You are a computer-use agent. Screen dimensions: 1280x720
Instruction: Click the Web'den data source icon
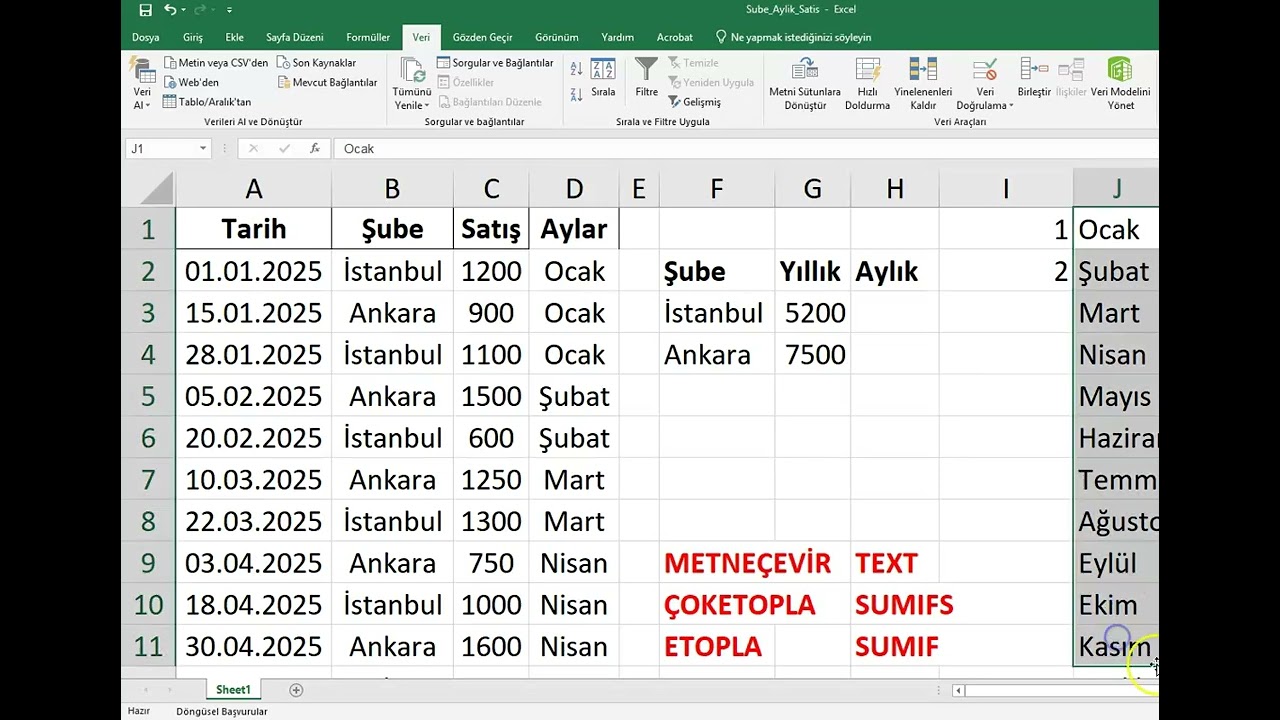coord(171,82)
